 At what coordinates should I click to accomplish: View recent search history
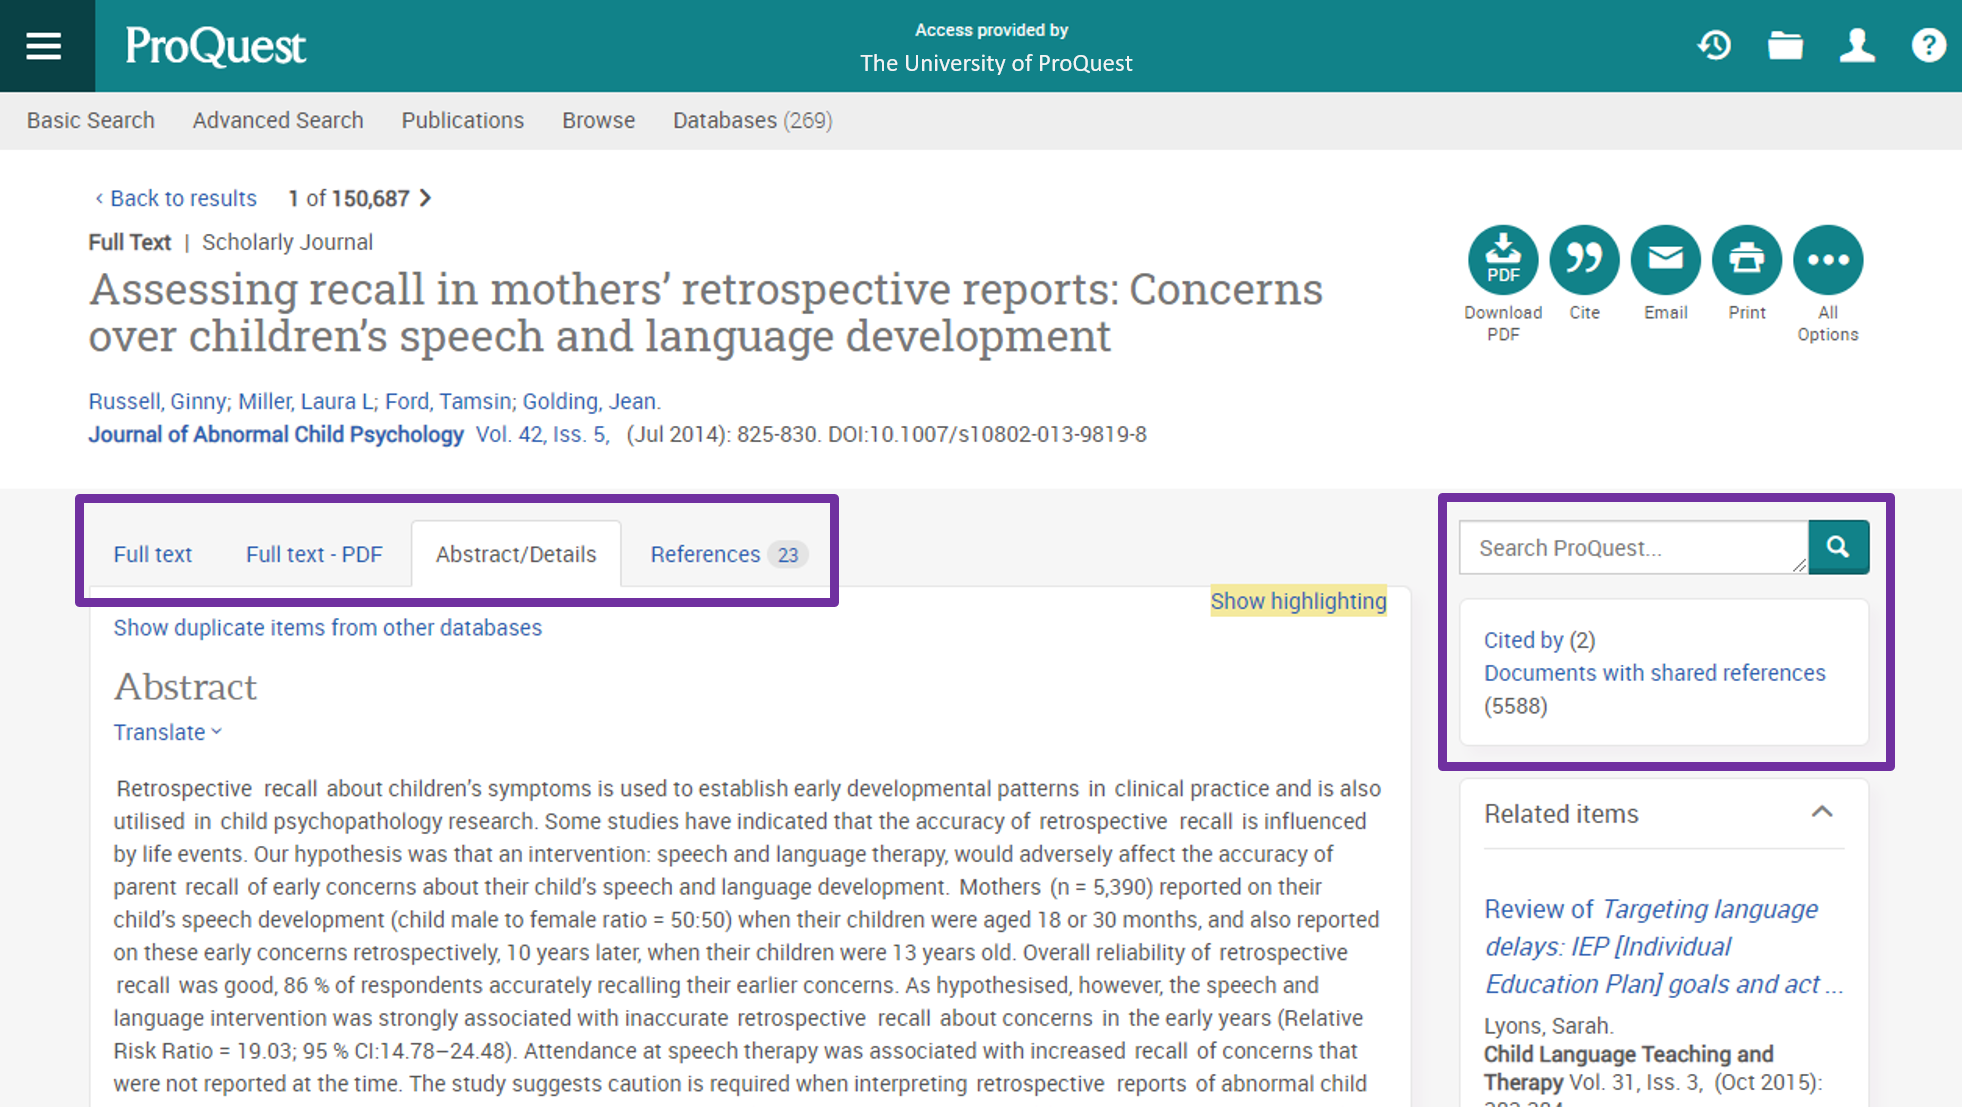tap(1714, 45)
